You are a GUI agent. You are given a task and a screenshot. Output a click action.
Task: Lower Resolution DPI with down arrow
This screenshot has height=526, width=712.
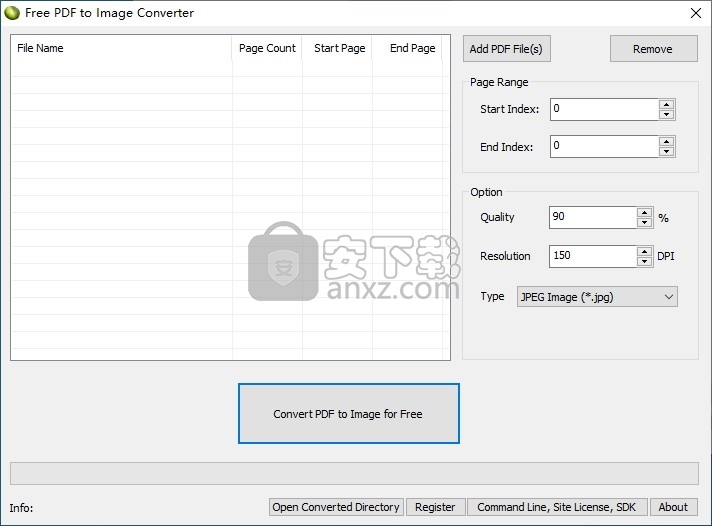(x=645, y=262)
